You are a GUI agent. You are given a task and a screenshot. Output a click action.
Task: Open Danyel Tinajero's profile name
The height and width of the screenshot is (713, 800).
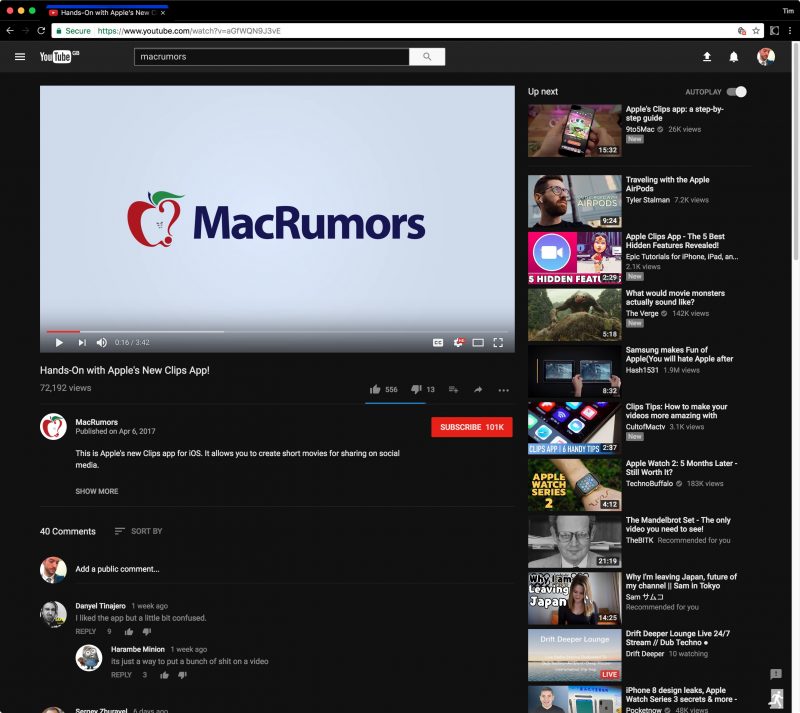[101, 606]
